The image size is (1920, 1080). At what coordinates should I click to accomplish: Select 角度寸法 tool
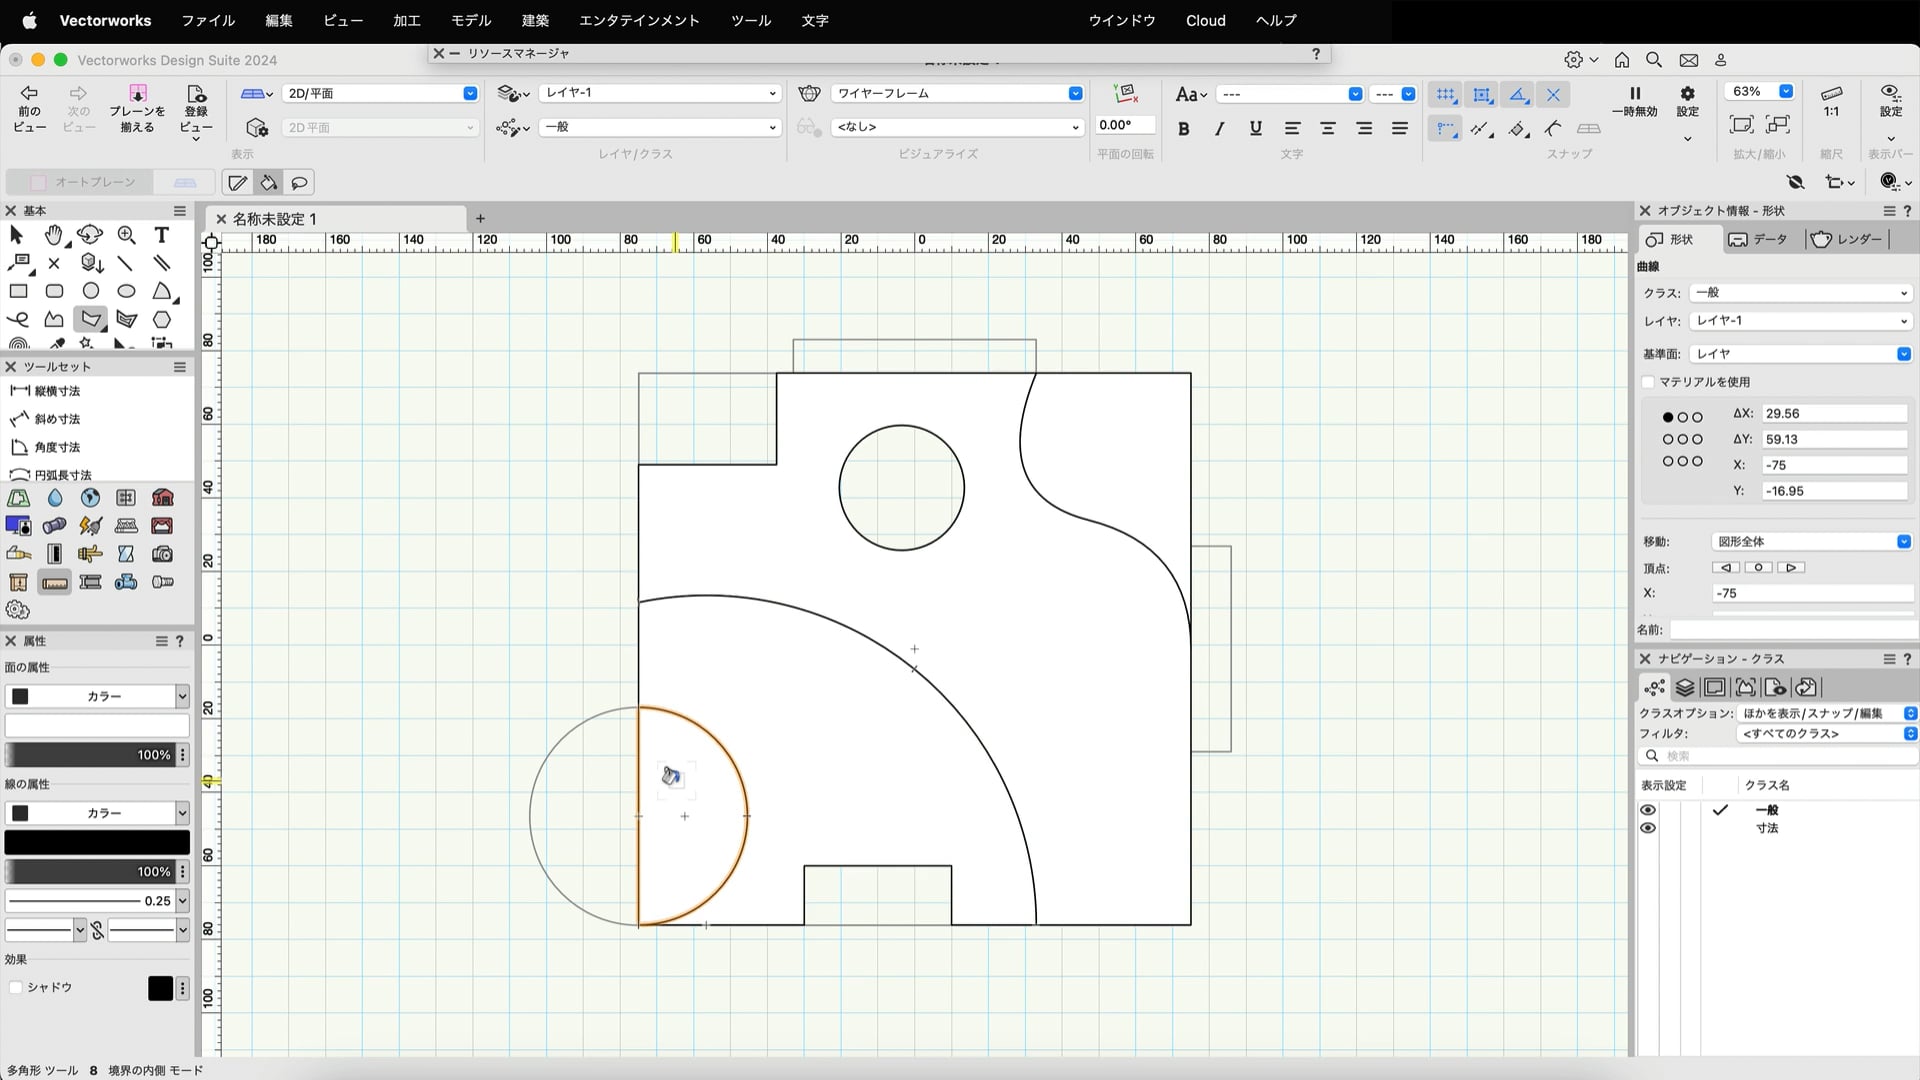46,447
